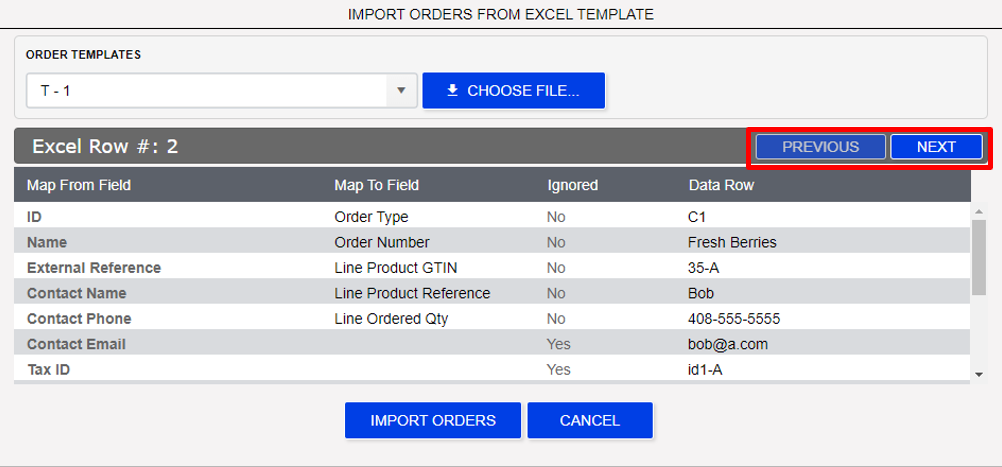Go to the PREVIOUS Excel row
The width and height of the screenshot is (1002, 467).
(x=821, y=147)
